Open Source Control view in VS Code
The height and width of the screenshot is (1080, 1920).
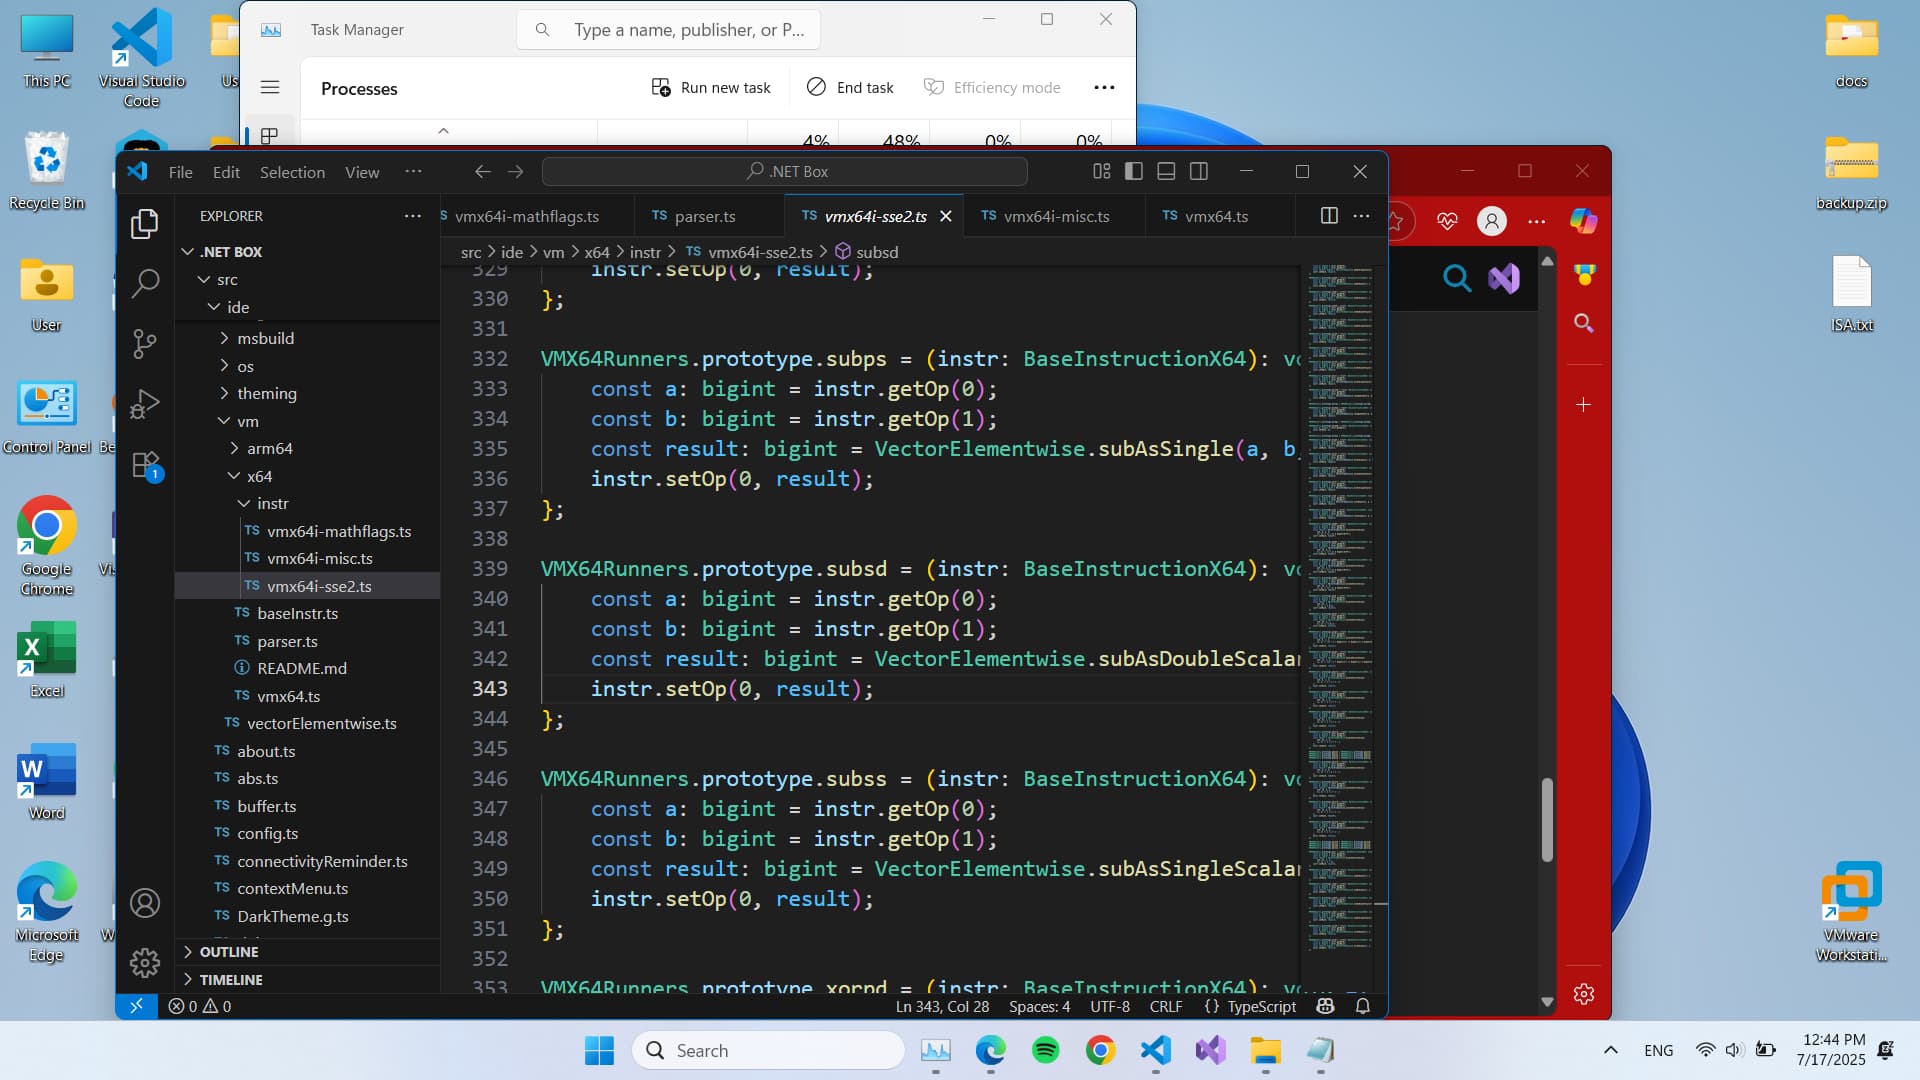coord(145,344)
